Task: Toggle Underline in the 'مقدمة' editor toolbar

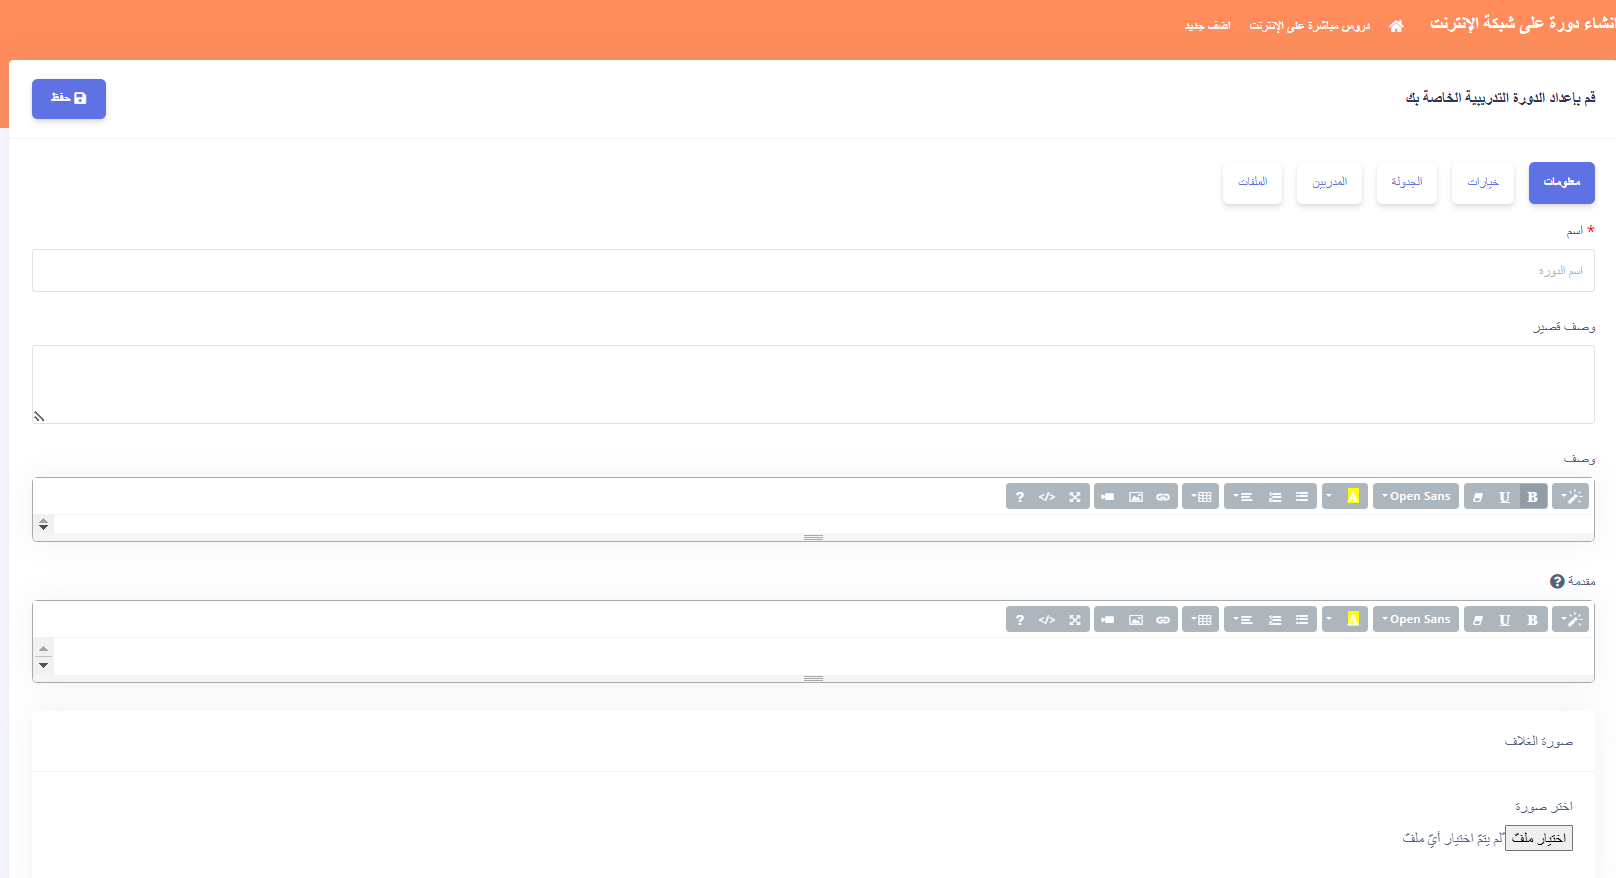Action: (x=1505, y=620)
